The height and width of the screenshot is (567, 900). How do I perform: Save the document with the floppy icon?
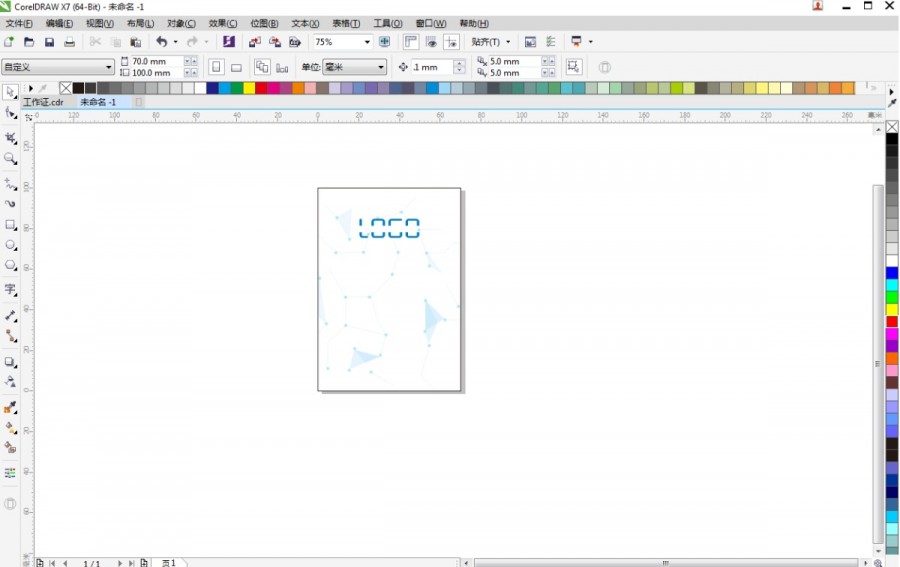point(49,42)
